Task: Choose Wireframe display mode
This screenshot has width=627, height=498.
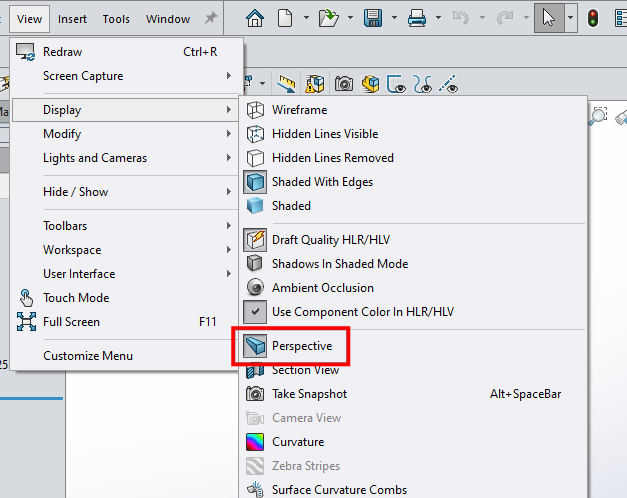Action: pos(299,110)
